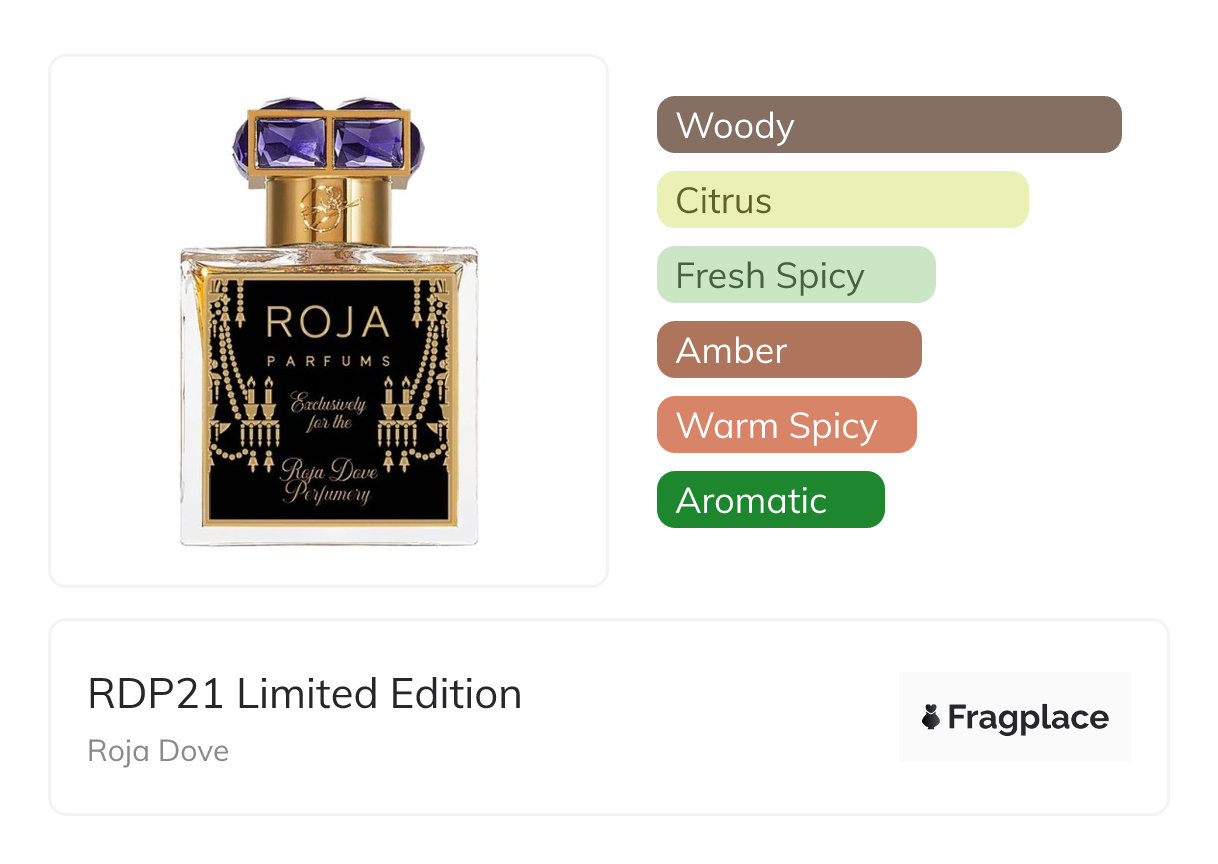Select the green Aromatic accord bar
1218x864 pixels.
(770, 500)
